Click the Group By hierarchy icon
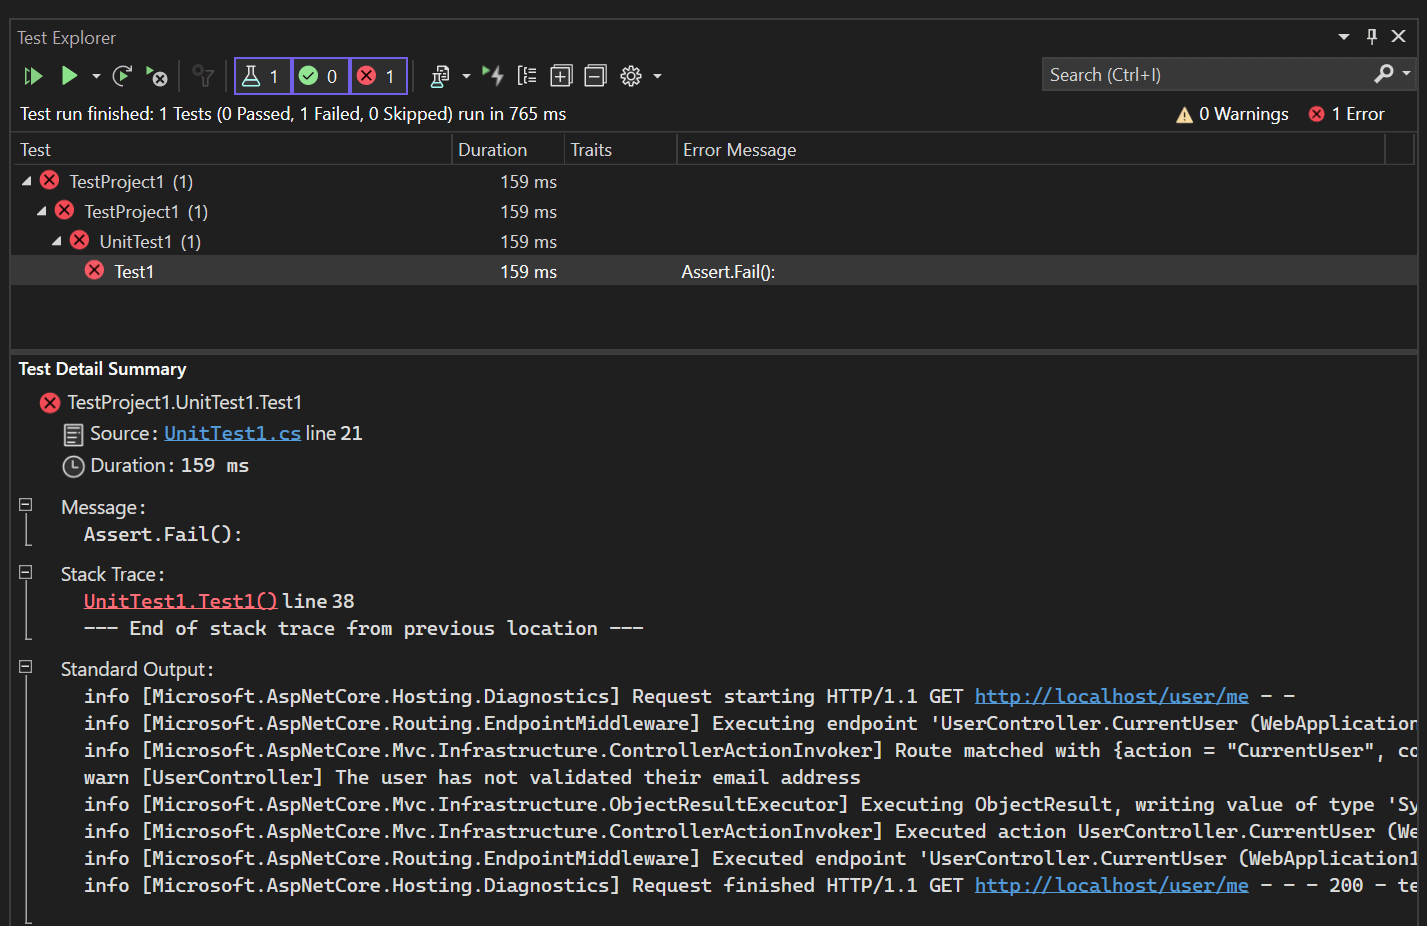 527,76
